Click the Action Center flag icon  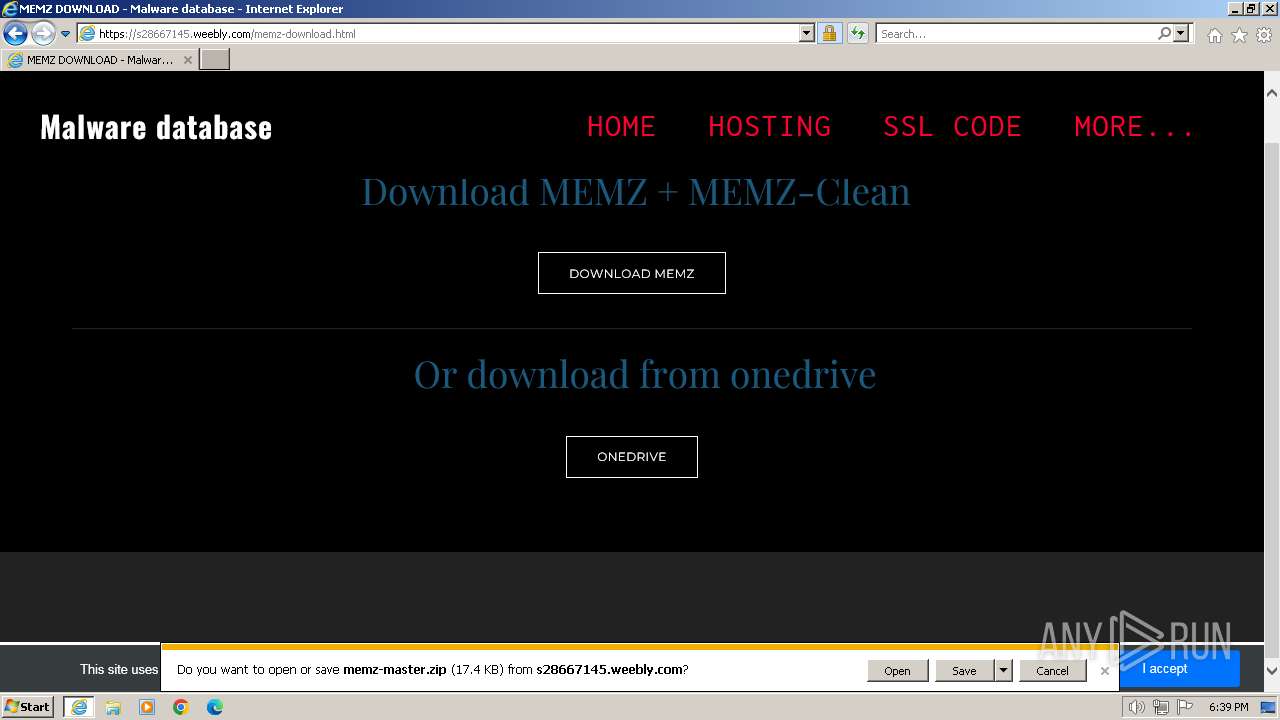[1184, 707]
